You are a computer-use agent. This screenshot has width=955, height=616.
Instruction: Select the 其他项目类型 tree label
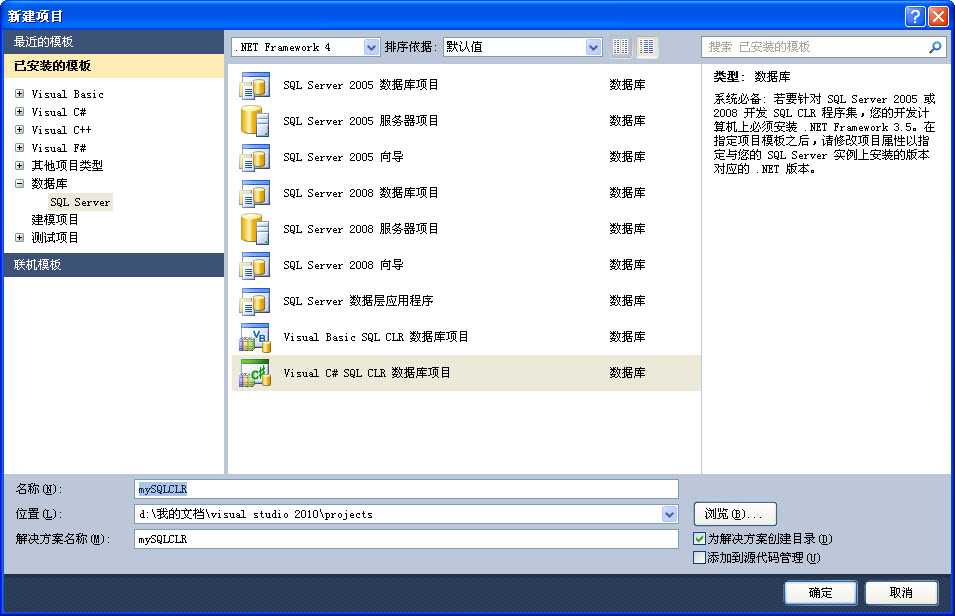tap(67, 166)
